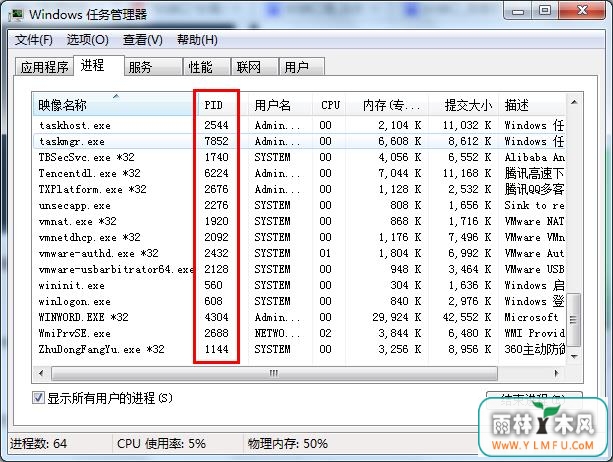Viewport: 613px width, 462px height.
Task: Sort by 映像名称 column header
Action: 116,105
